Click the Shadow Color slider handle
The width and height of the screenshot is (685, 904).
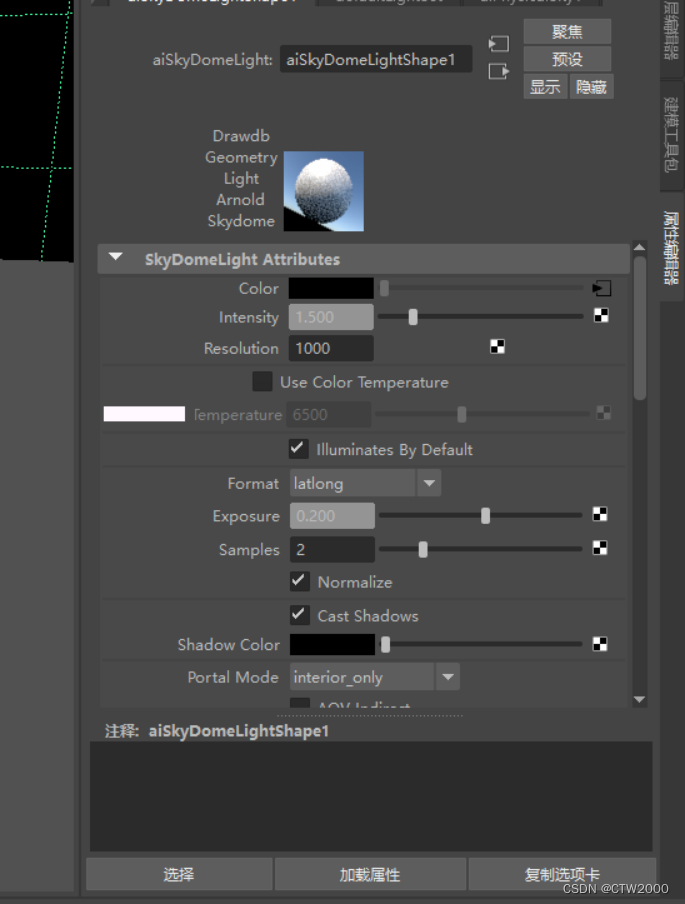(385, 645)
